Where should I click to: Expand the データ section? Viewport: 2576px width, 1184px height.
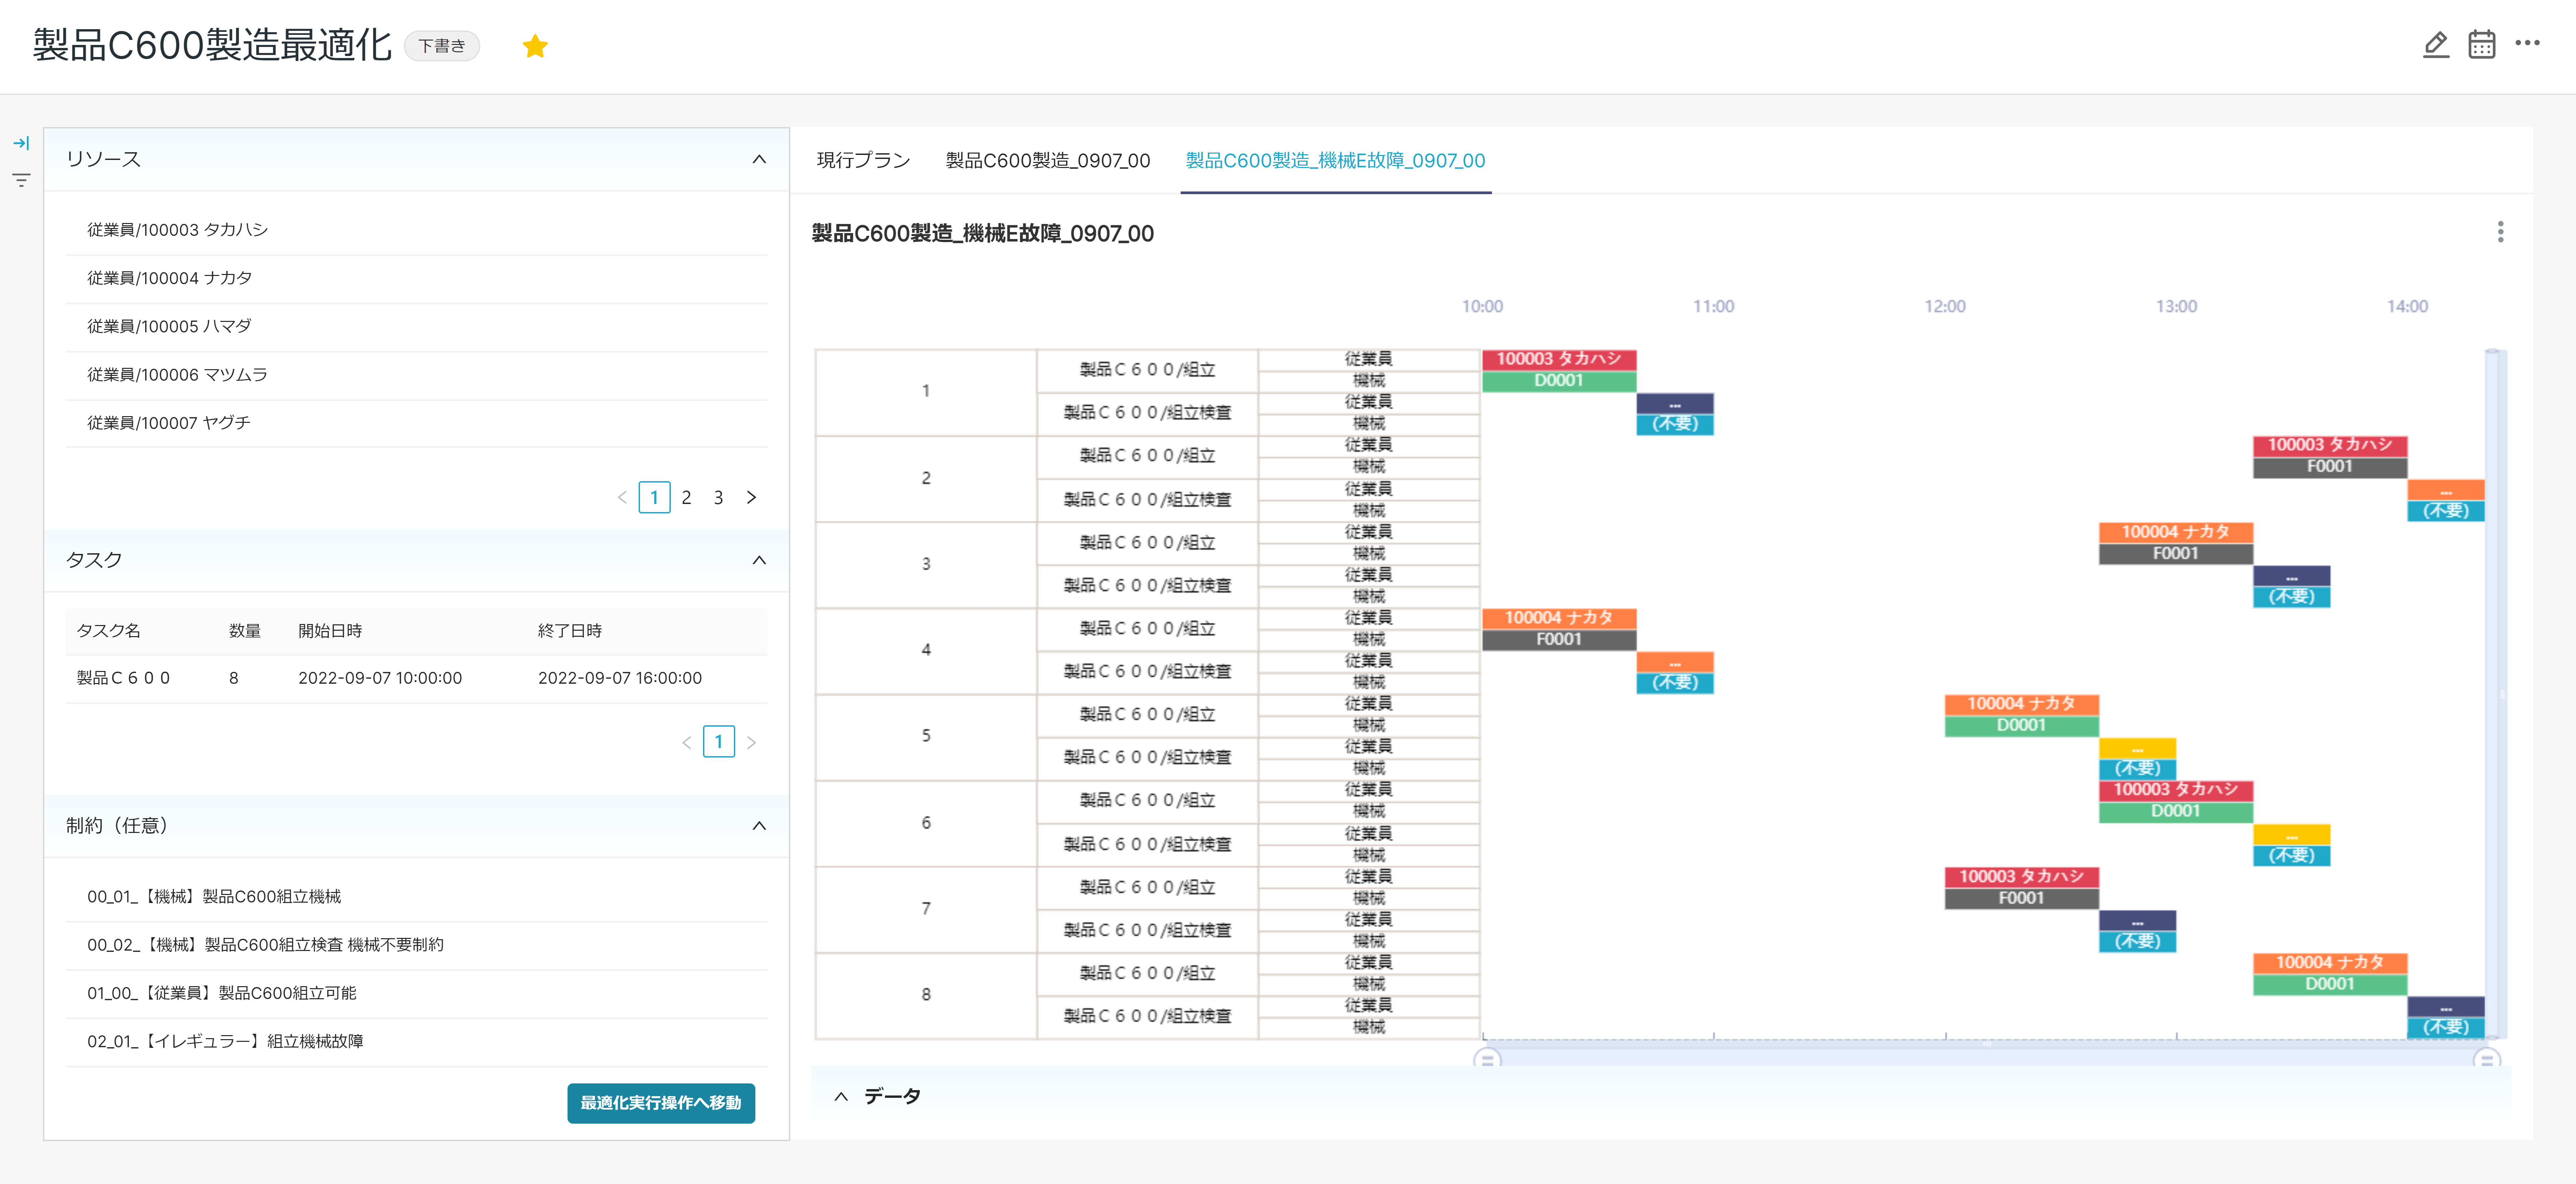[841, 1097]
